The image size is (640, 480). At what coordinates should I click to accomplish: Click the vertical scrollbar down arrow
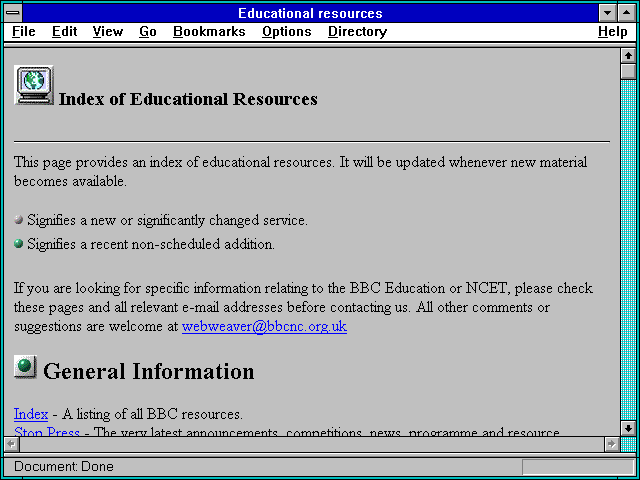(629, 428)
